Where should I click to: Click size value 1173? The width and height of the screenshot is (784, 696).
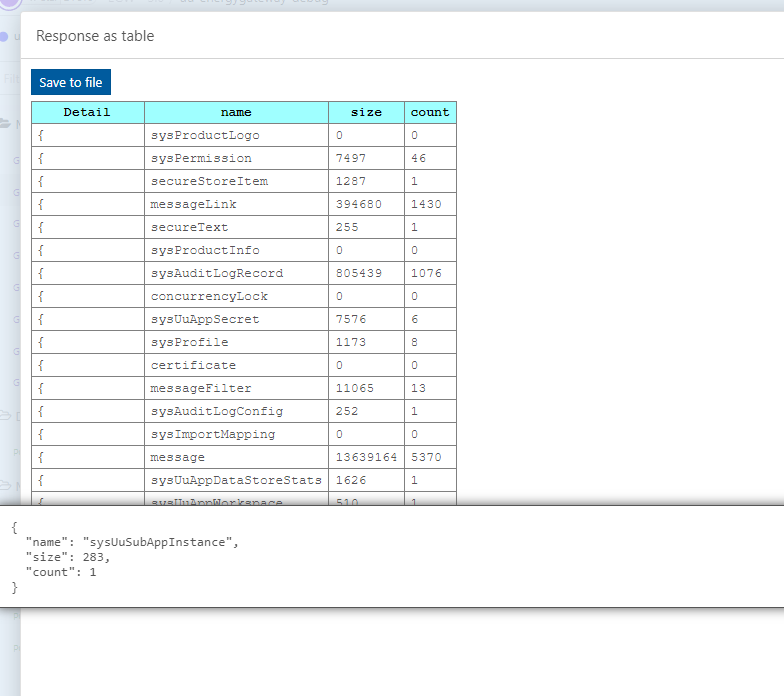tap(350, 342)
